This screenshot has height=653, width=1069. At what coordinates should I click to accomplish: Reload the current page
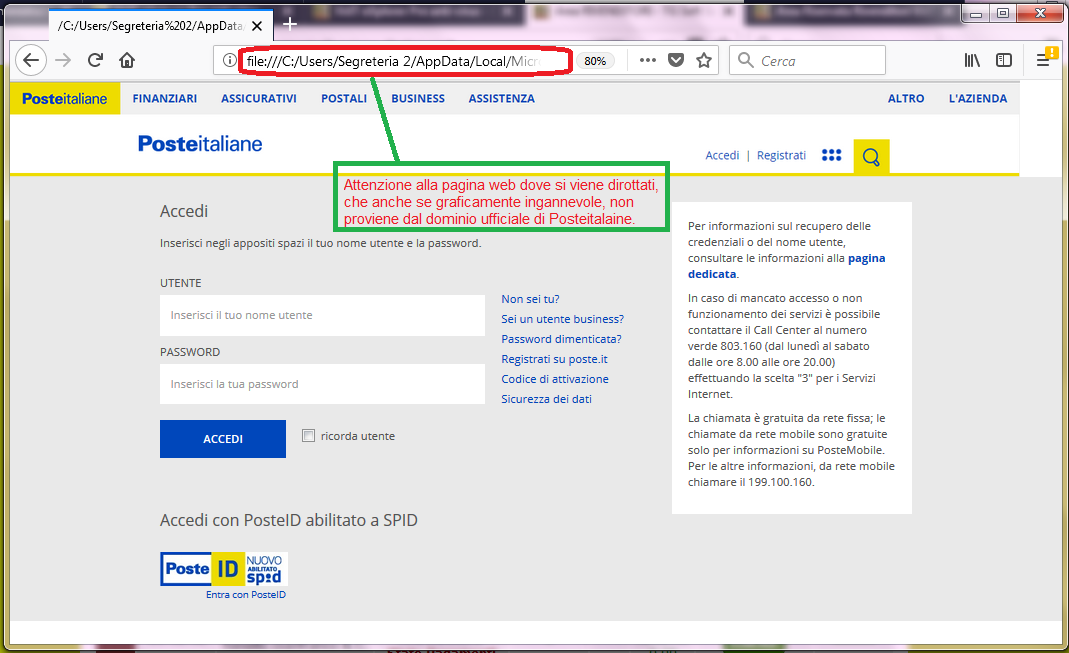[95, 61]
